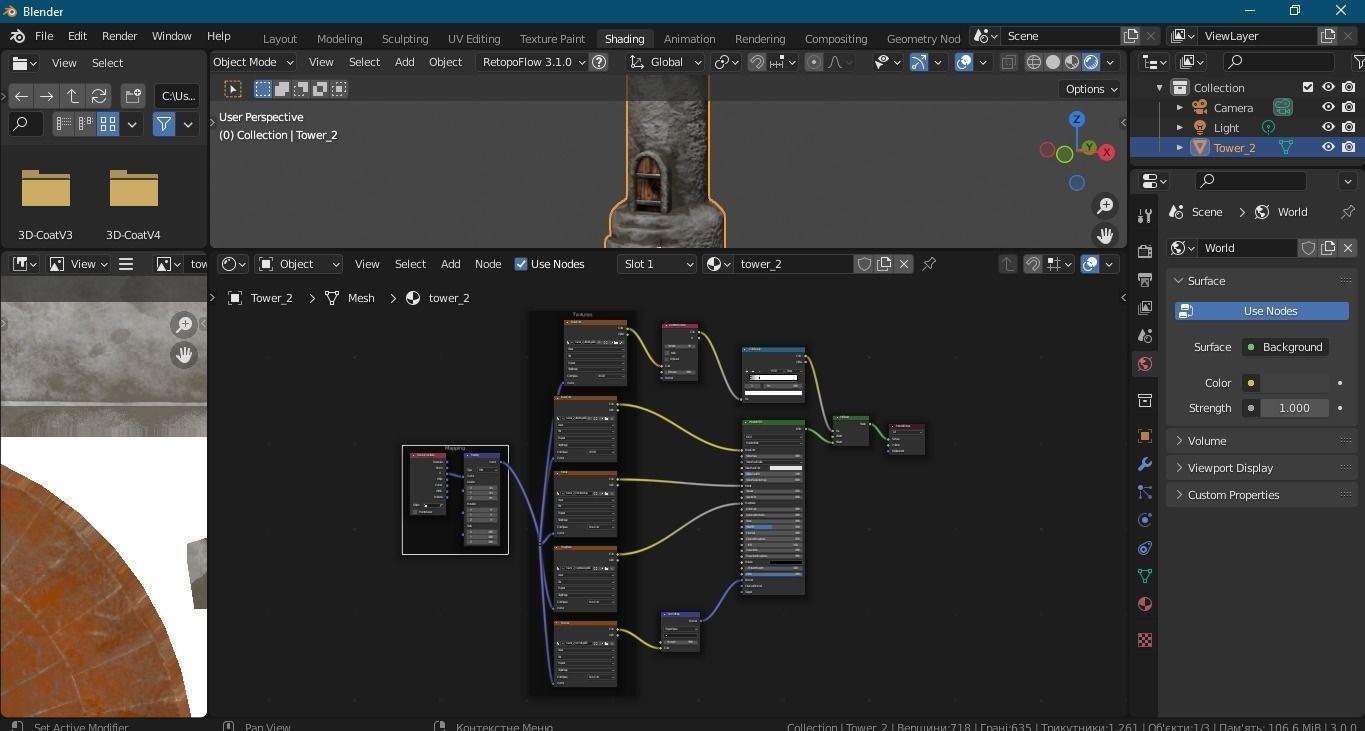Click the zoom magnifier in 3D viewport
1365x731 pixels.
click(x=1105, y=206)
